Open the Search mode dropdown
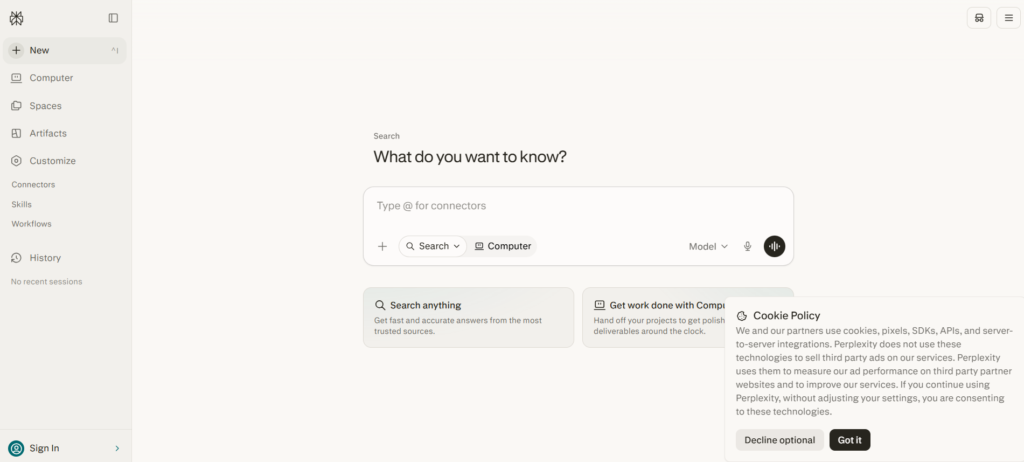 click(433, 246)
